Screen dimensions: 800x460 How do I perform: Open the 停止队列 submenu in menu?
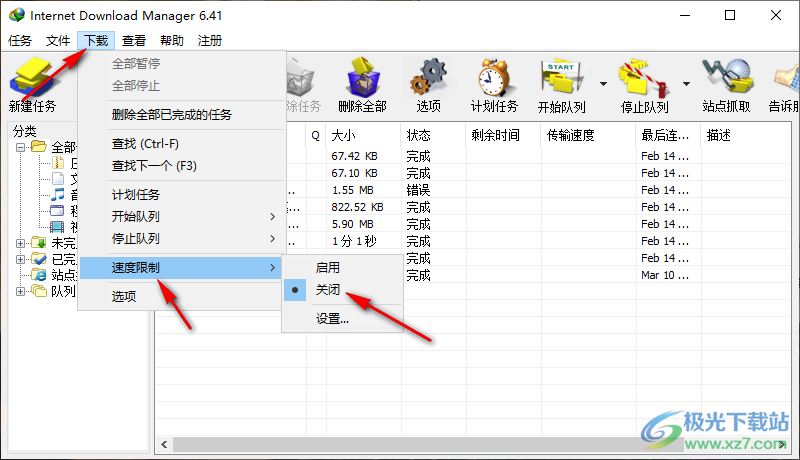181,239
